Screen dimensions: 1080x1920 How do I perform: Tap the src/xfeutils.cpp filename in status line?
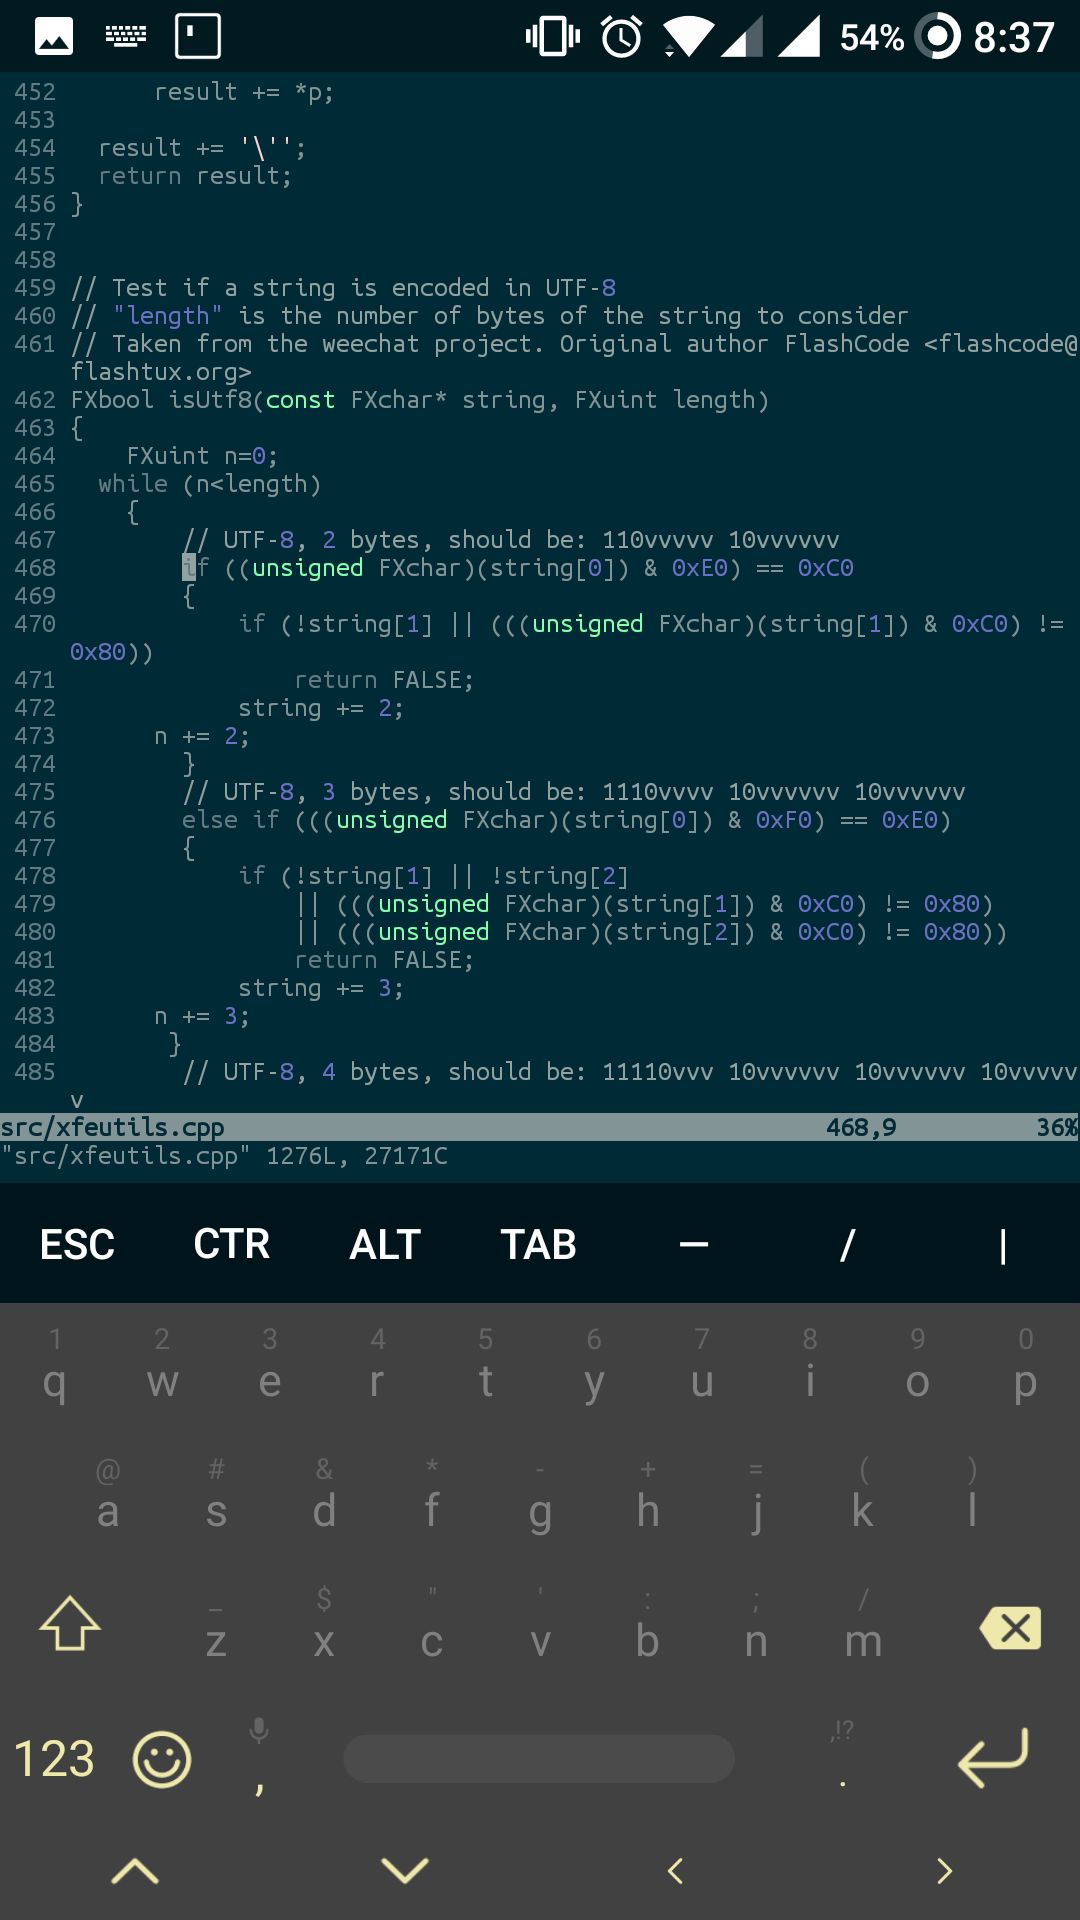coord(112,1127)
